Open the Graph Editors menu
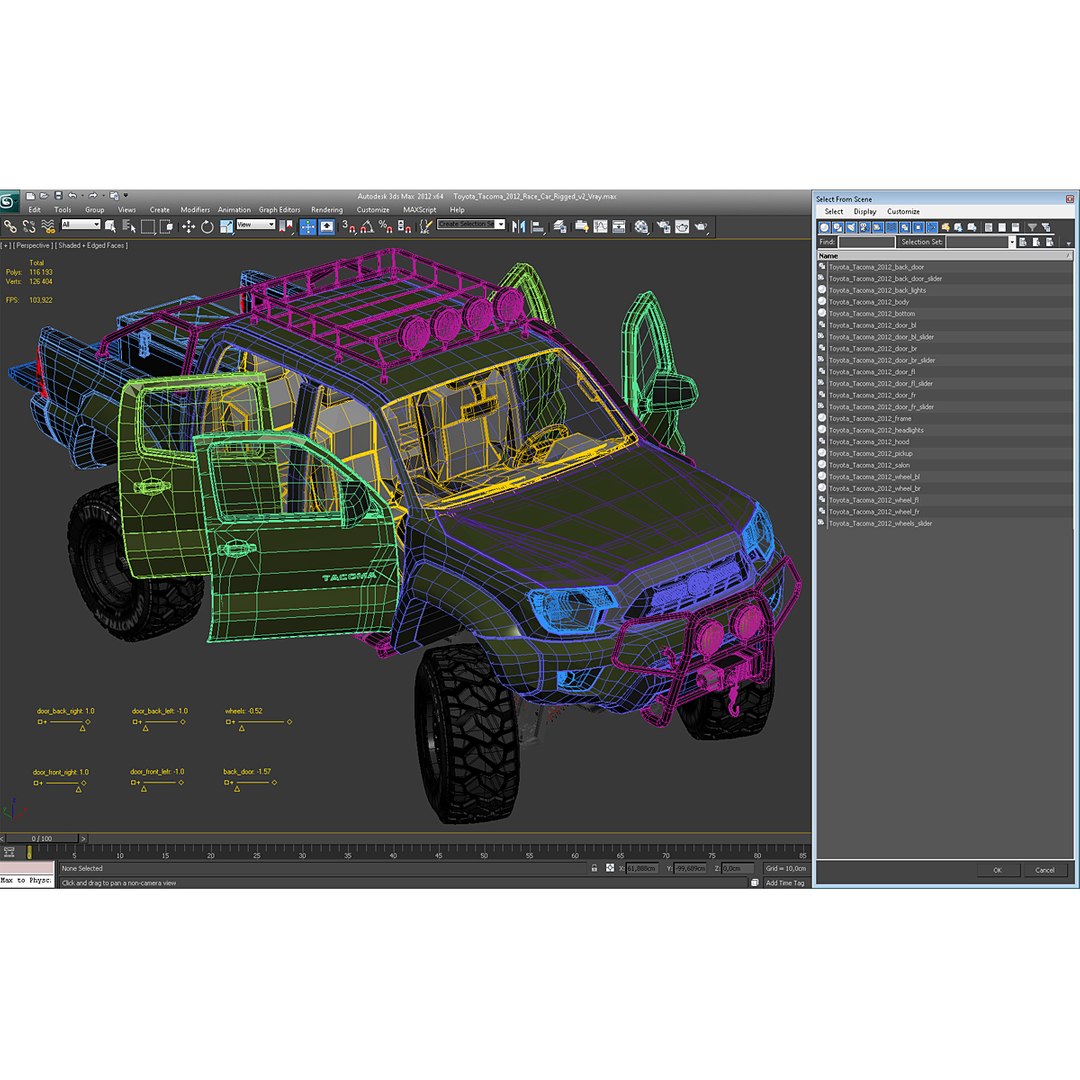 (x=279, y=209)
